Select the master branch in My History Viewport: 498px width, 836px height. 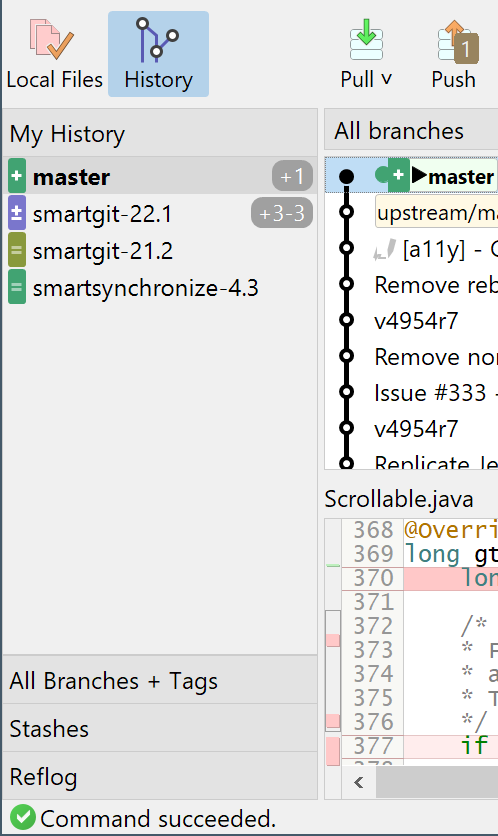point(160,176)
